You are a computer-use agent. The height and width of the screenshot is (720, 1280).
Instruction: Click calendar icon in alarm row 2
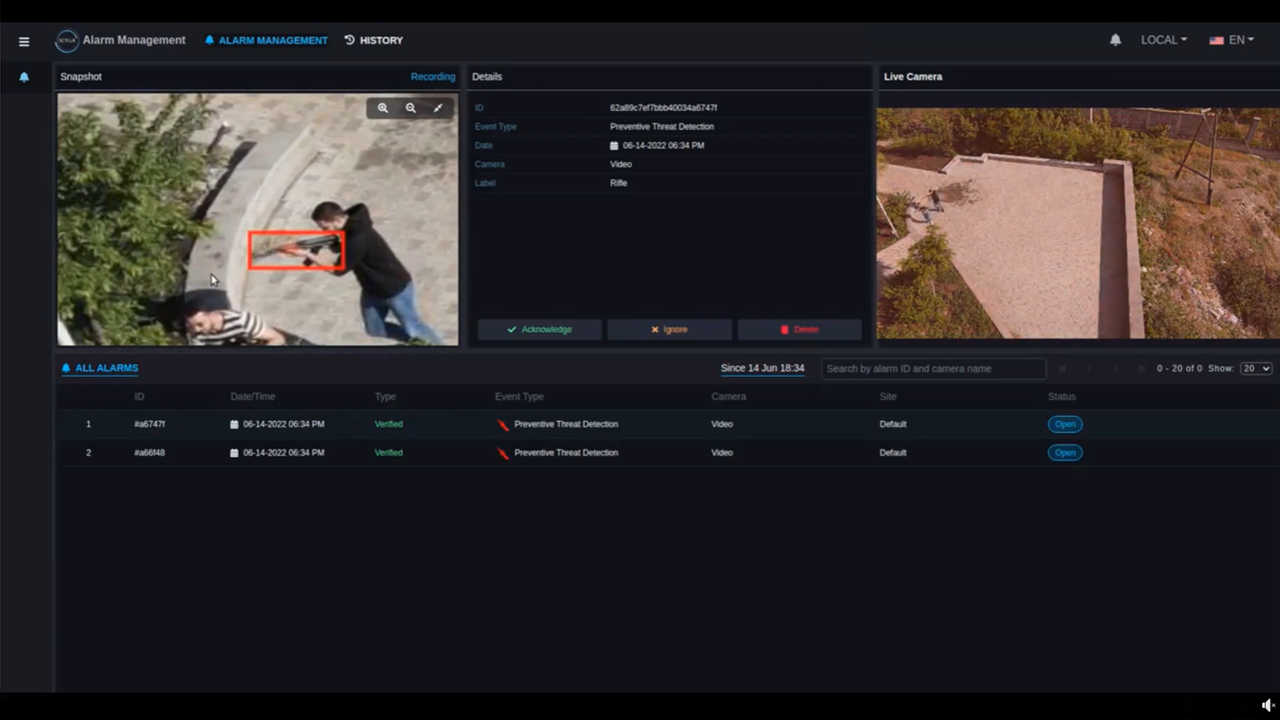[234, 453]
